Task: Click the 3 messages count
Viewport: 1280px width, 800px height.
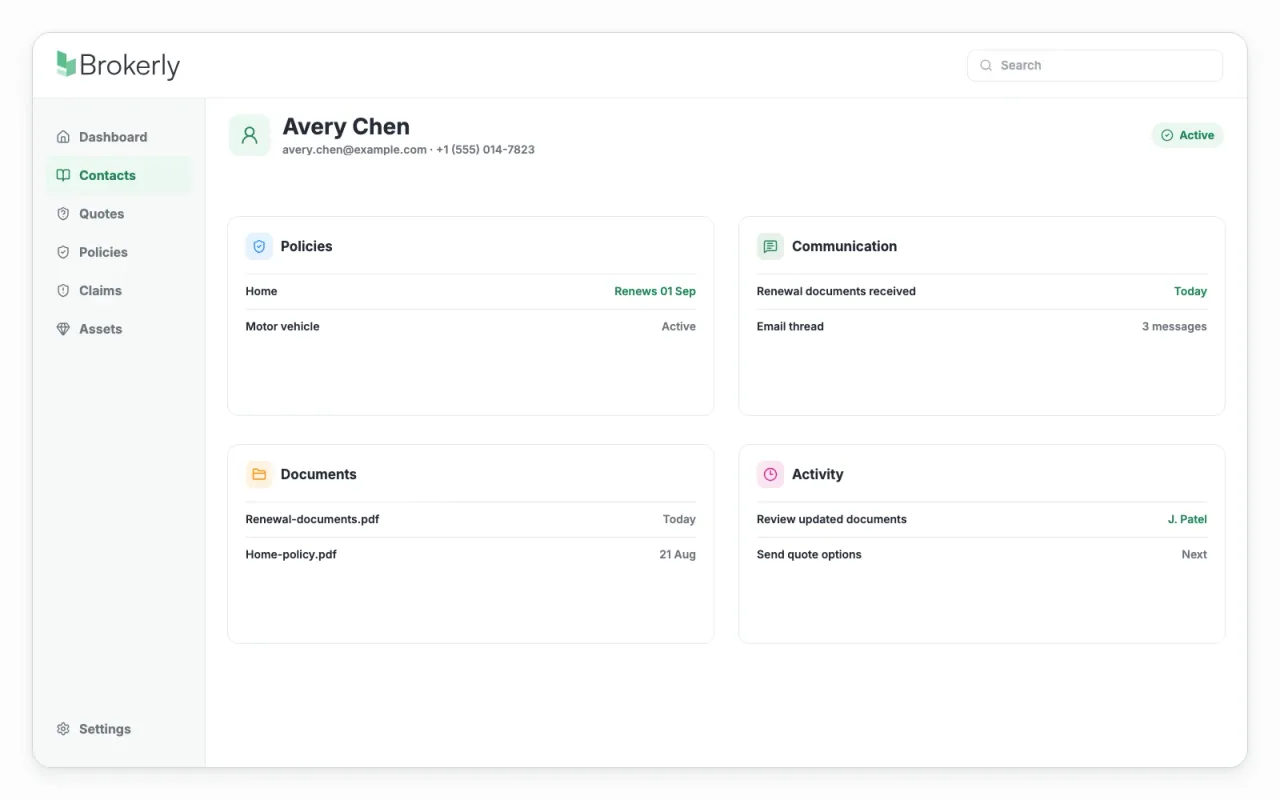Action: (x=1174, y=326)
